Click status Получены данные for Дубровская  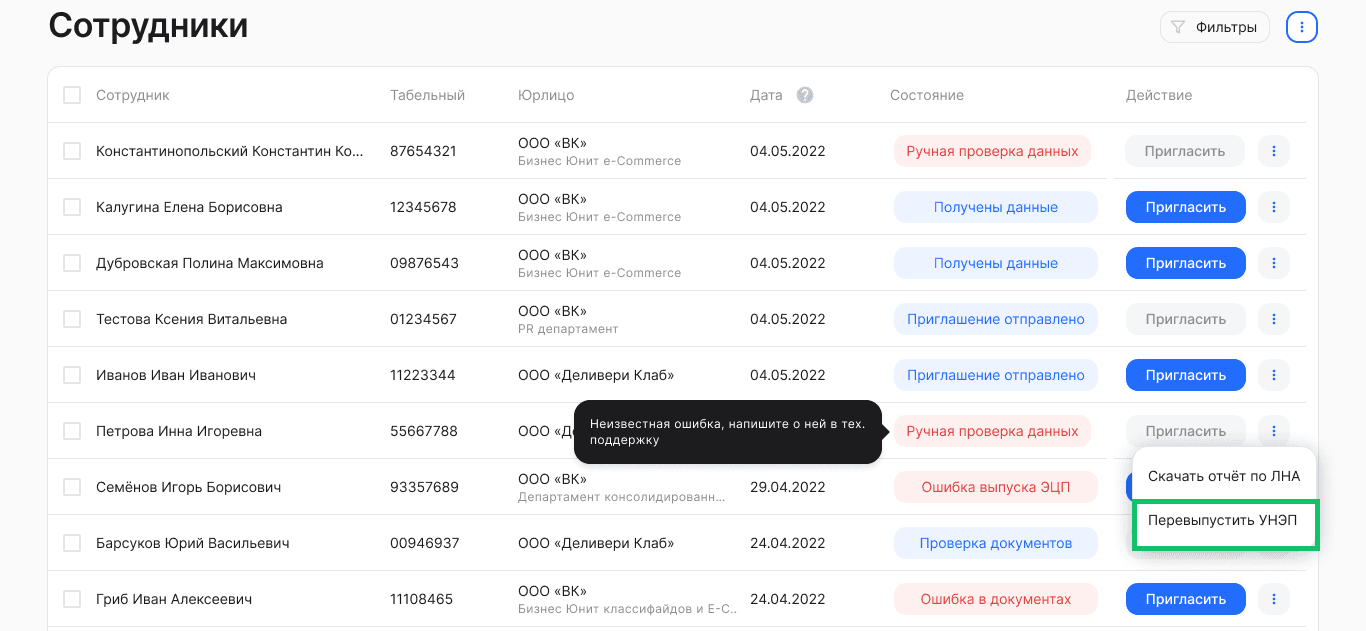(x=996, y=263)
